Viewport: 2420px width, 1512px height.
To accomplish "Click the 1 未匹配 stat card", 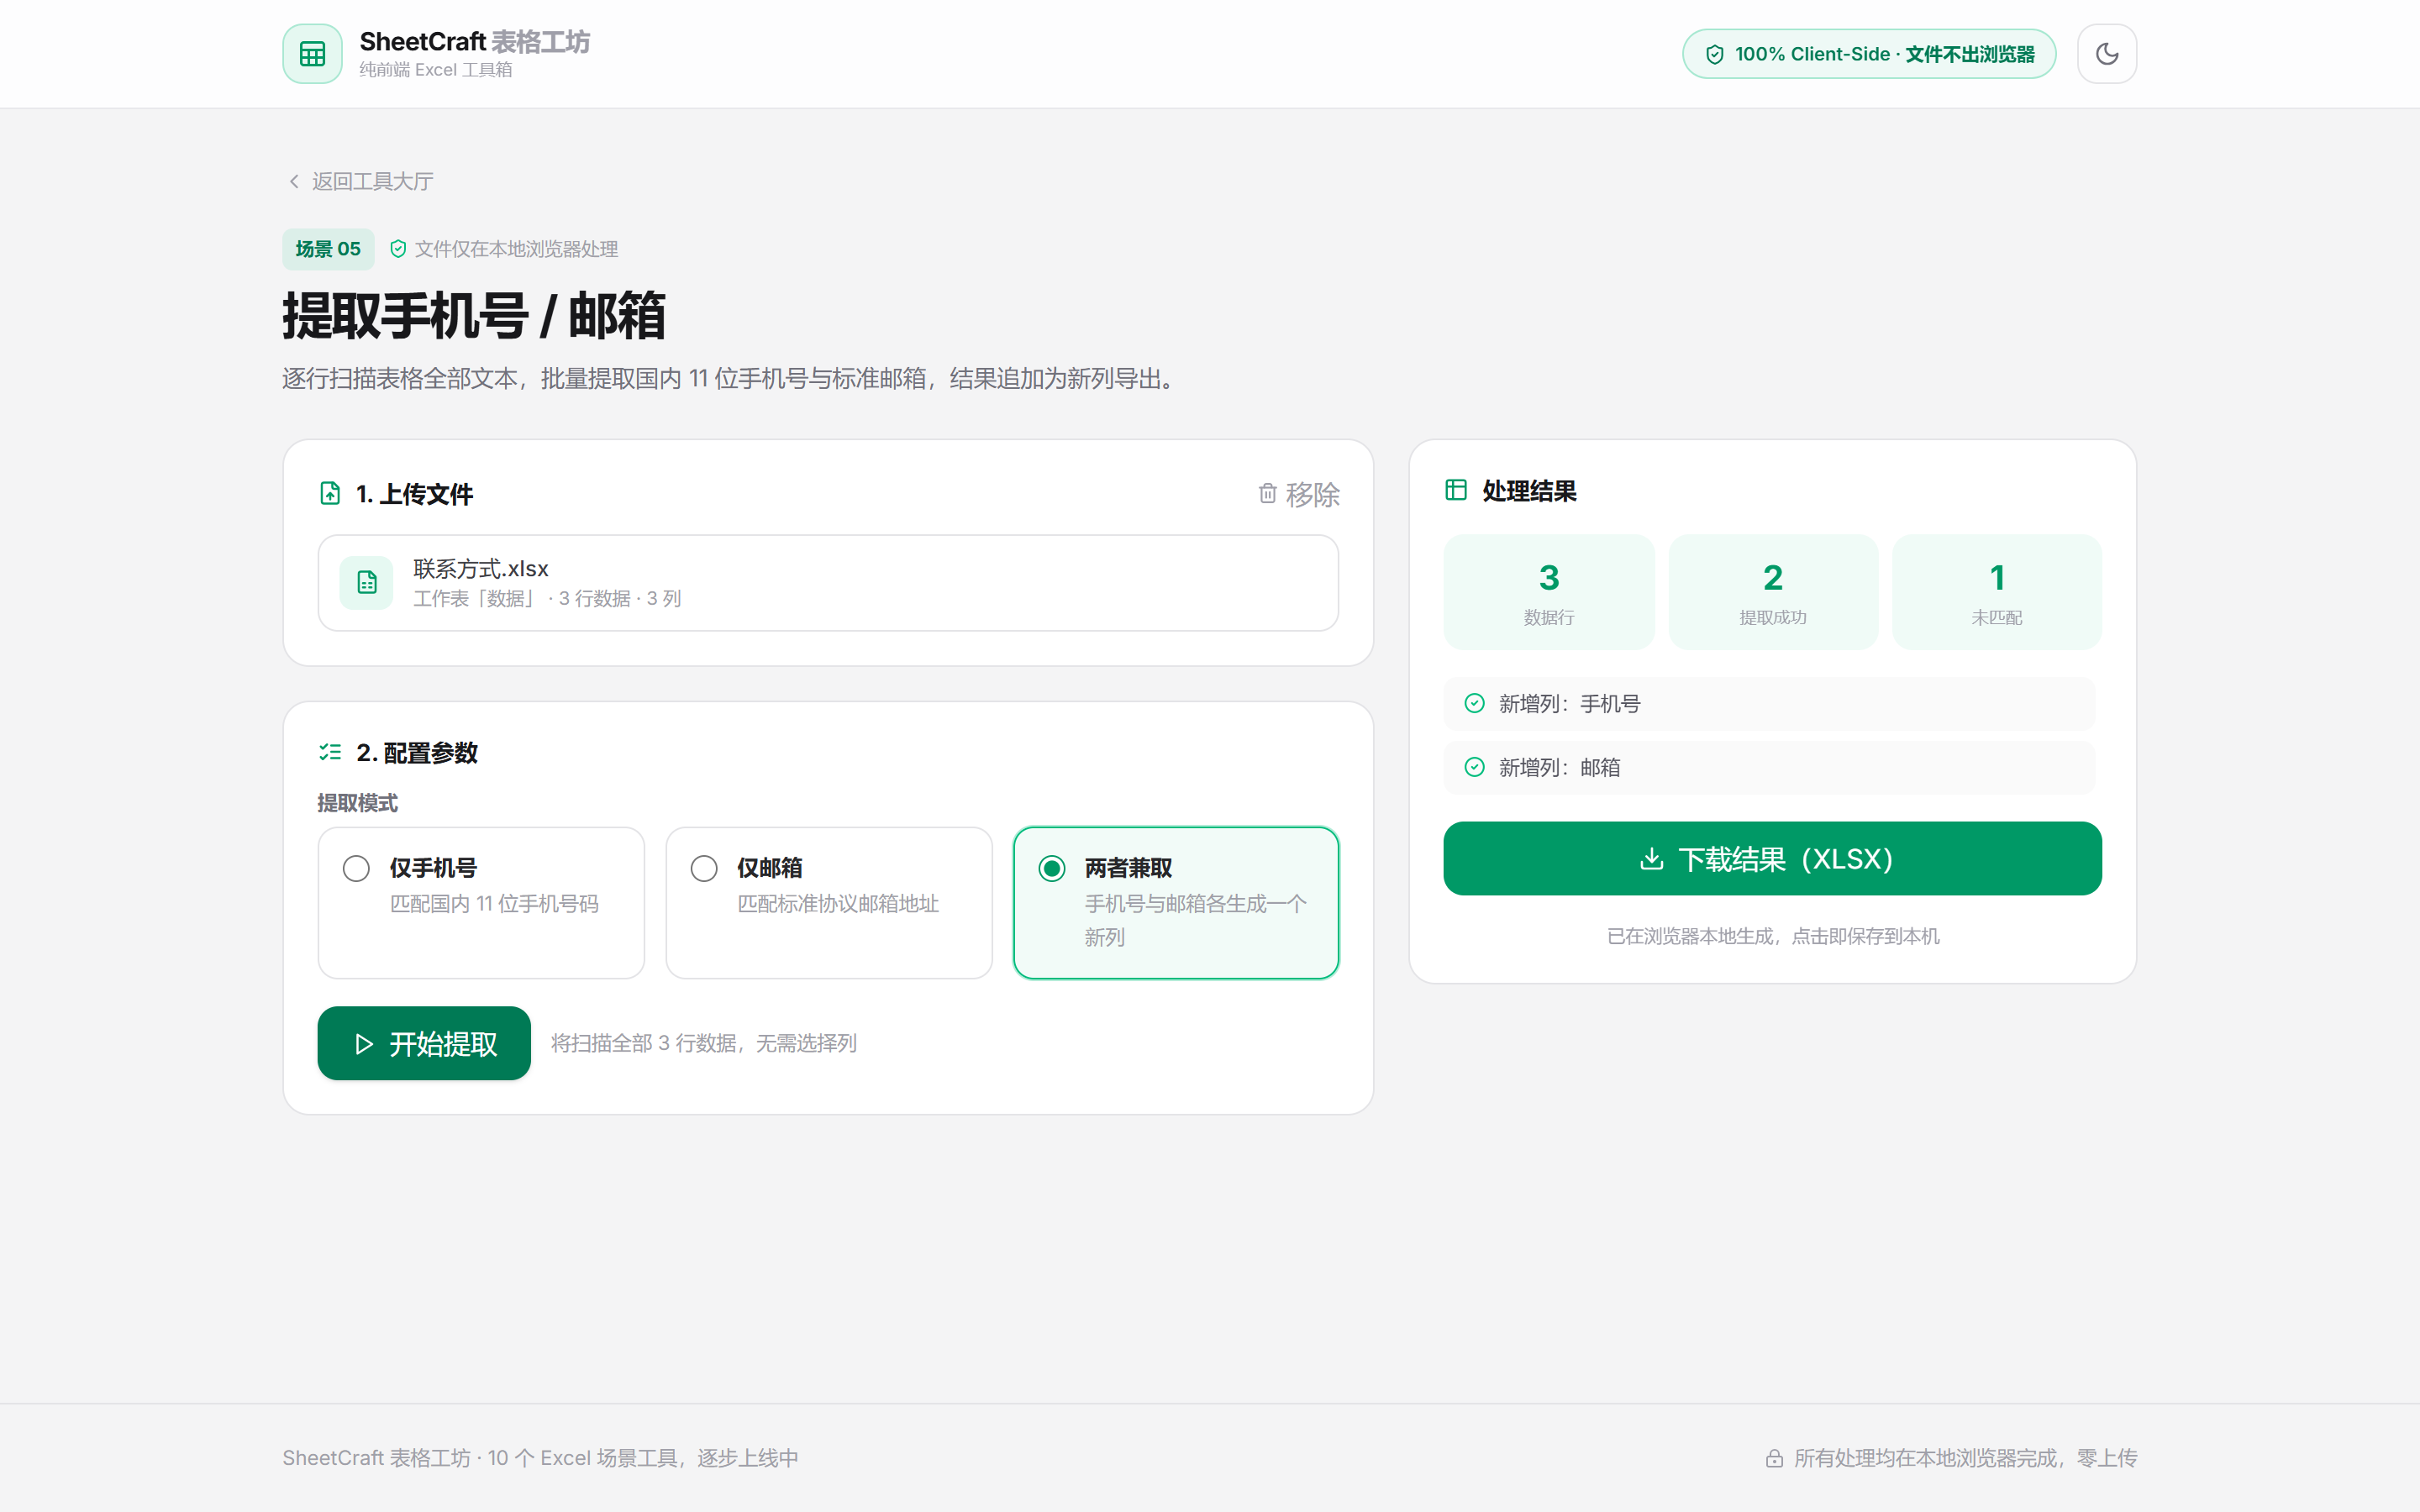I will (1997, 592).
